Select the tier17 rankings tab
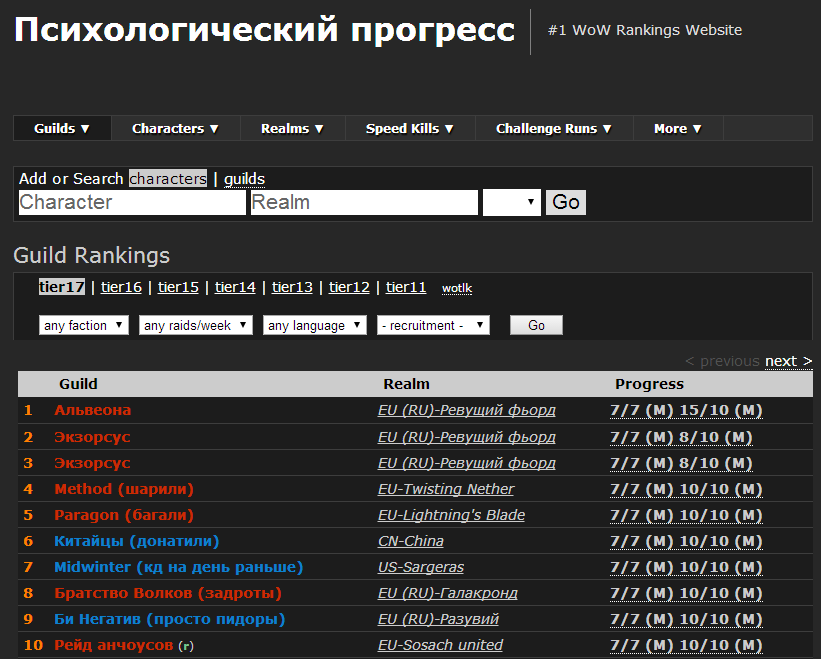821x659 pixels. point(62,287)
